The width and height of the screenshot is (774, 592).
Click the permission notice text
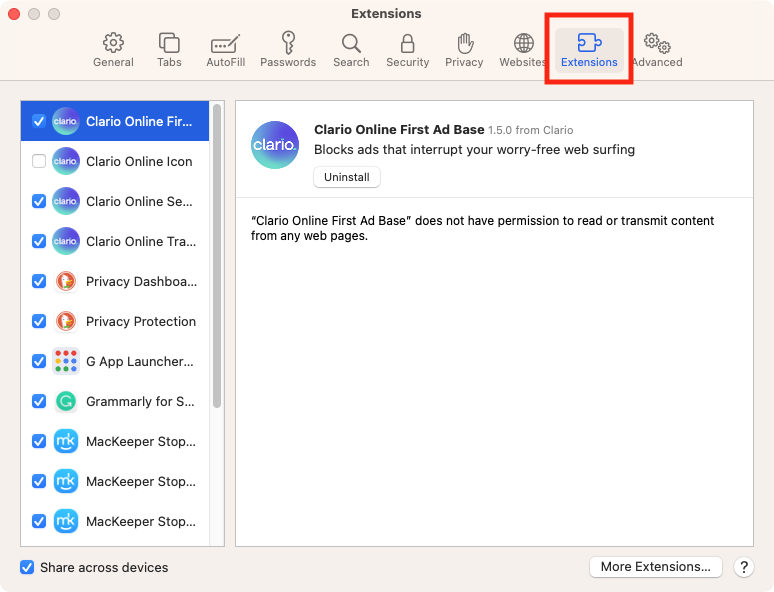(x=482, y=228)
